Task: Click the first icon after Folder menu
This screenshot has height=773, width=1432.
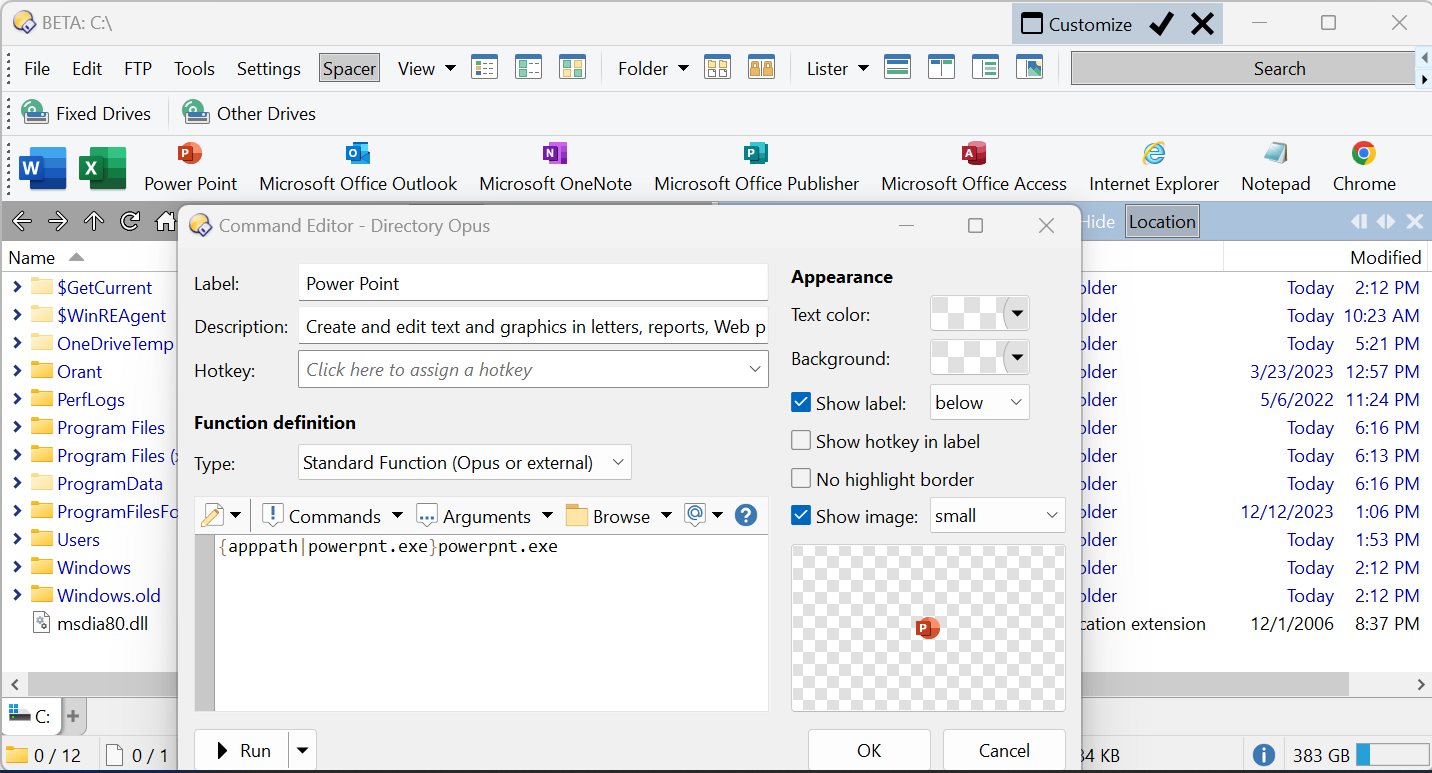Action: [717, 68]
